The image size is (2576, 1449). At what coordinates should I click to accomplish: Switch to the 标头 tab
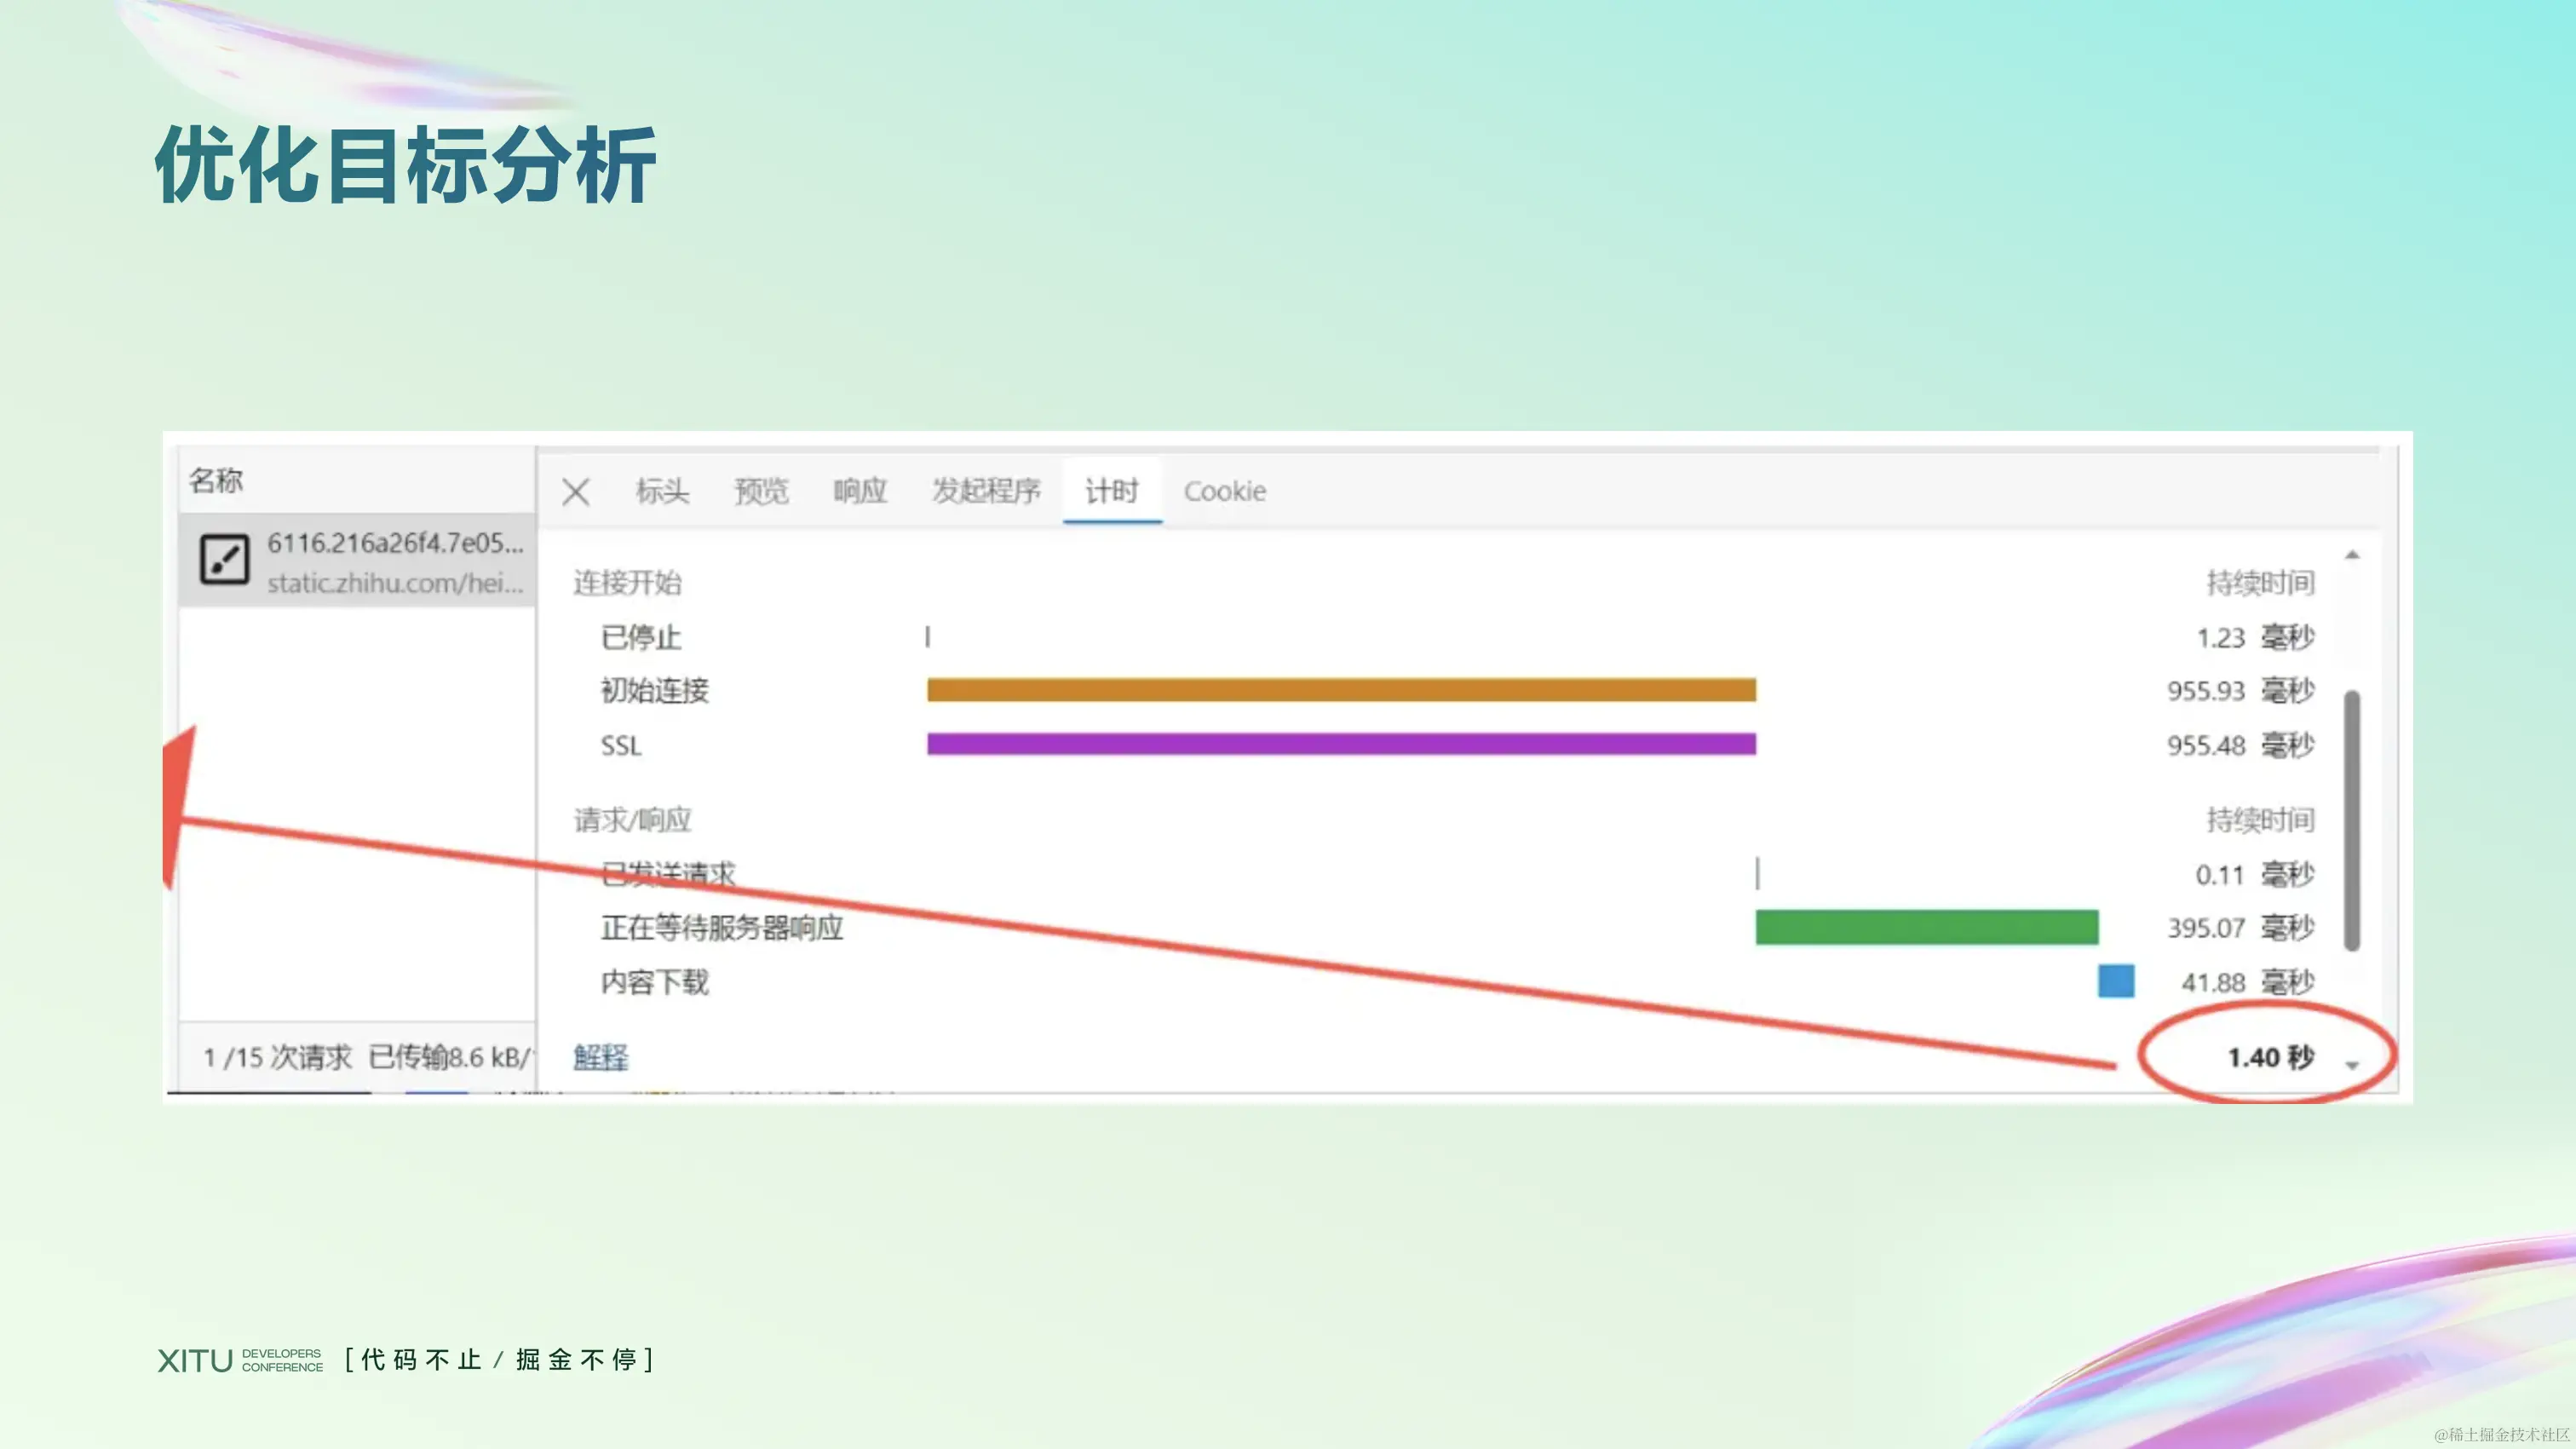(x=662, y=491)
